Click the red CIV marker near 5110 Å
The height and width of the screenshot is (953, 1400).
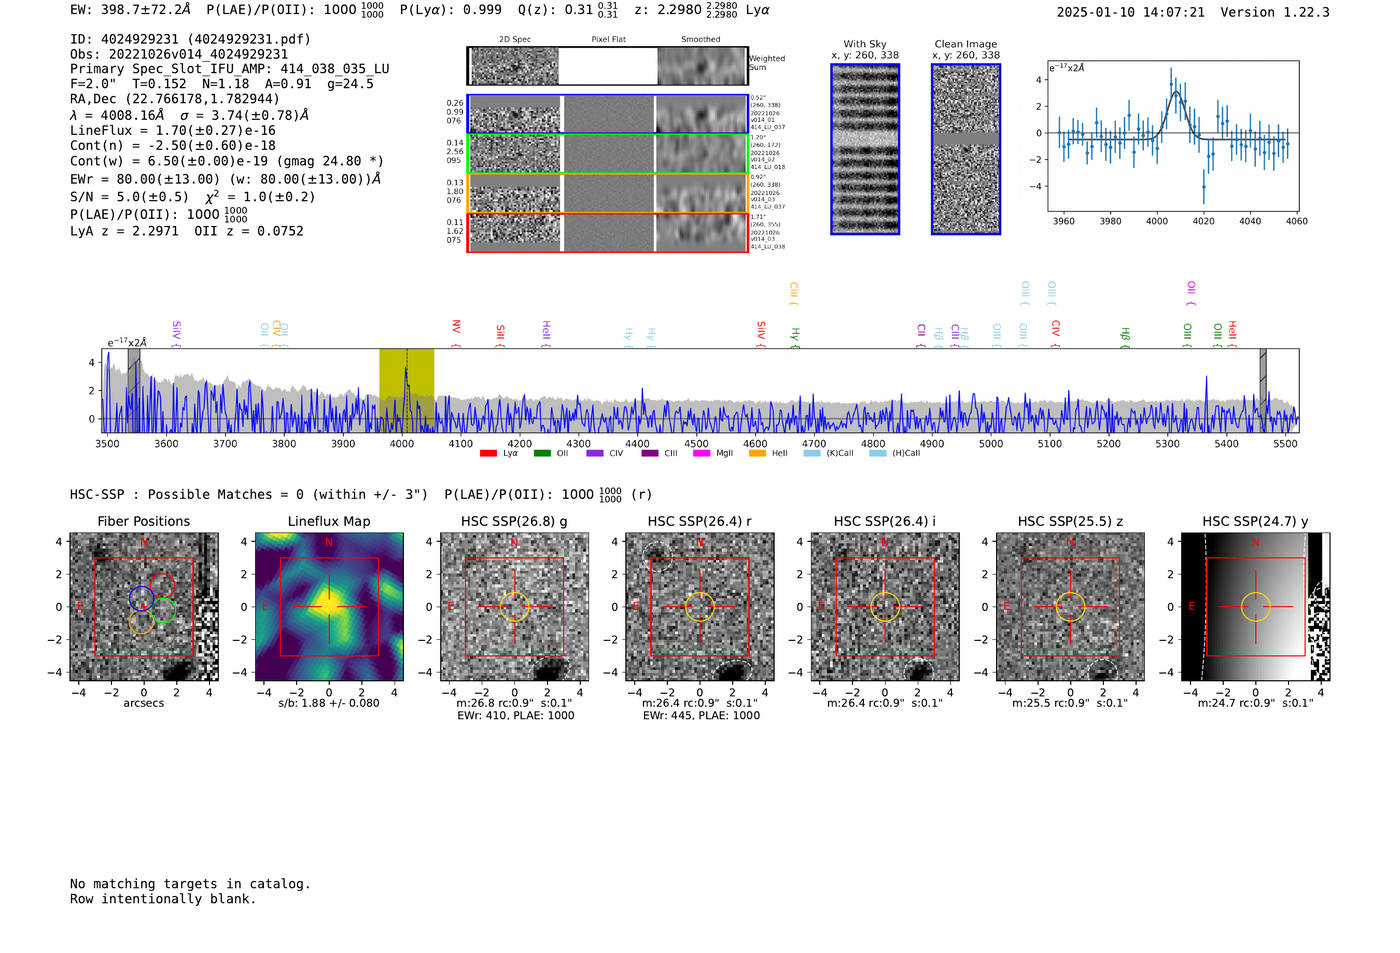click(1056, 334)
